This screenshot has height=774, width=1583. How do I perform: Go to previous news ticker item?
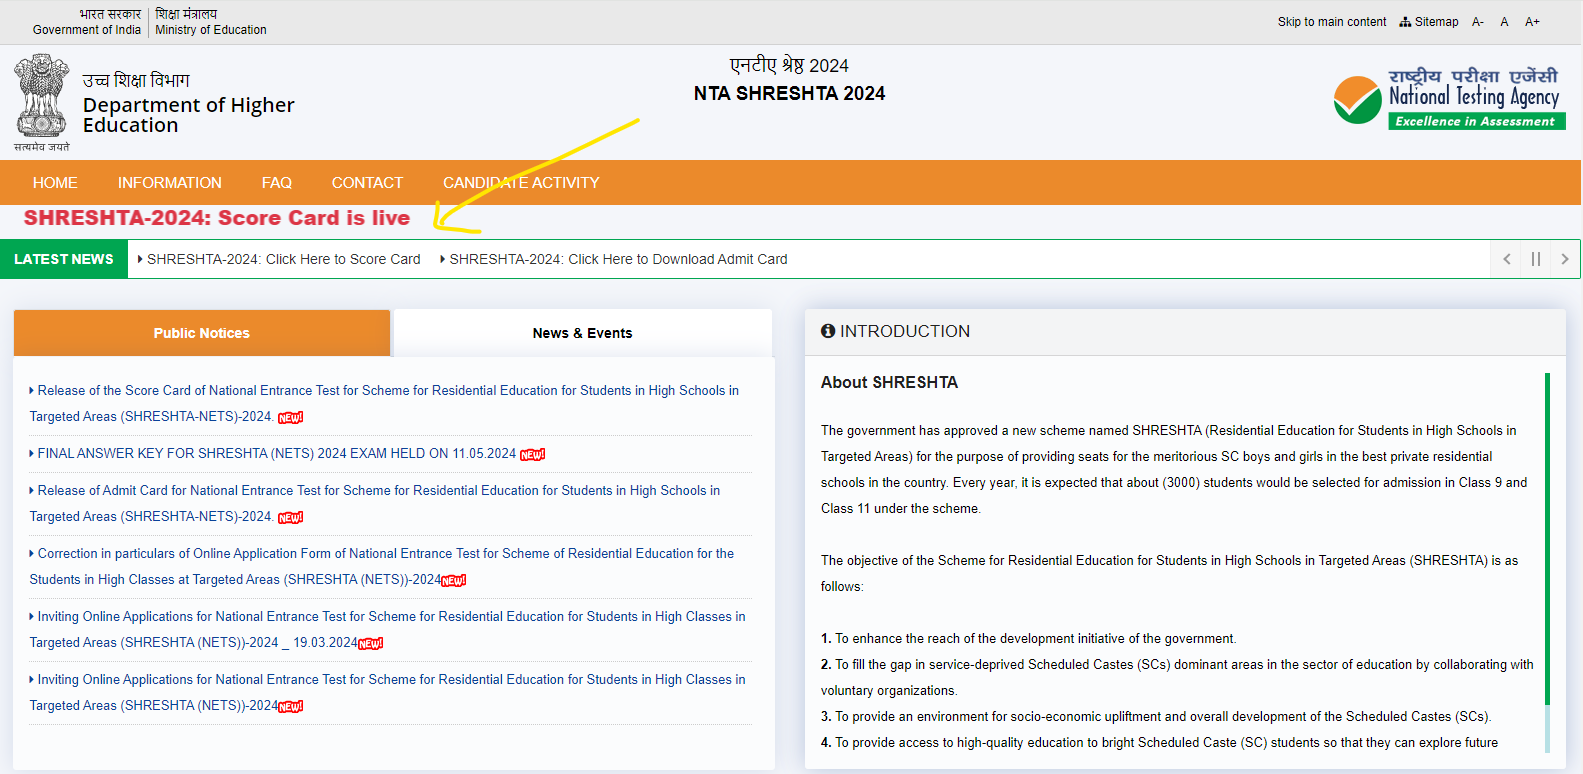pos(1507,259)
